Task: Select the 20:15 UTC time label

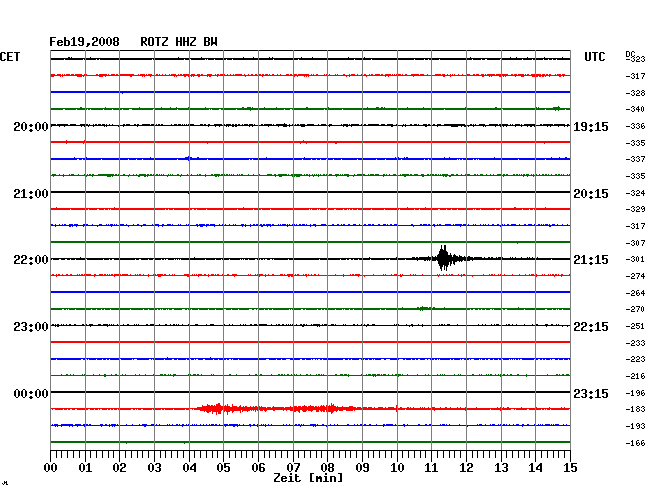Action: 591,194
